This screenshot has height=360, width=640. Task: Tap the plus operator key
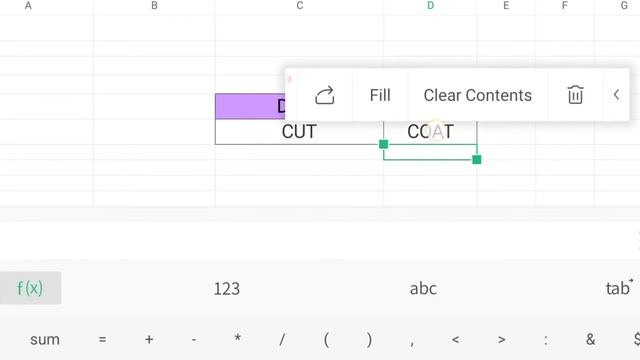click(x=149, y=340)
